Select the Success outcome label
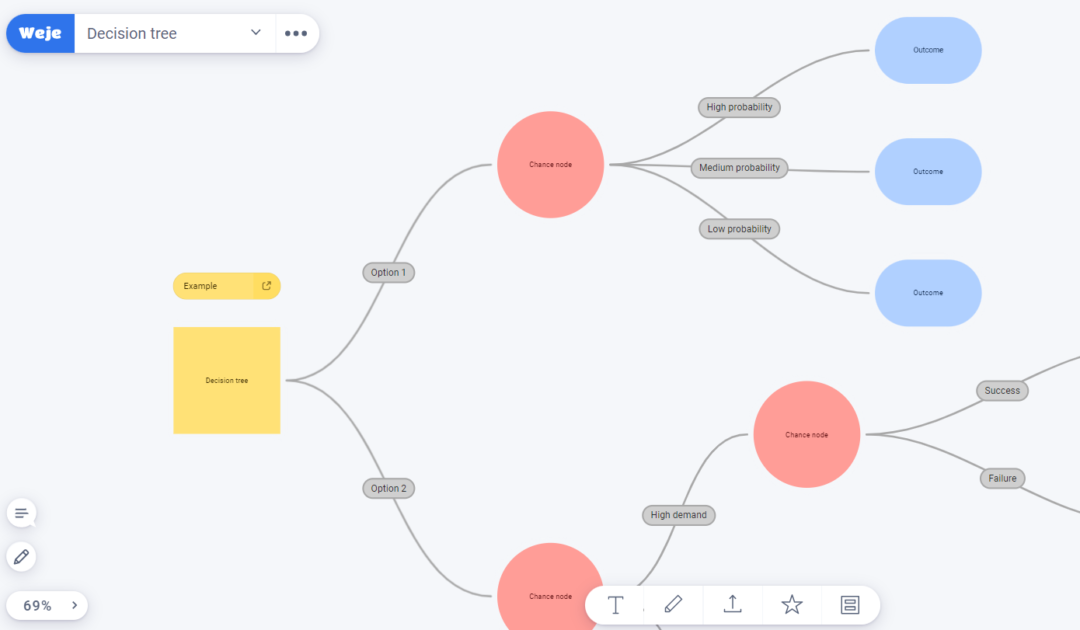This screenshot has height=630, width=1080. coord(1002,390)
